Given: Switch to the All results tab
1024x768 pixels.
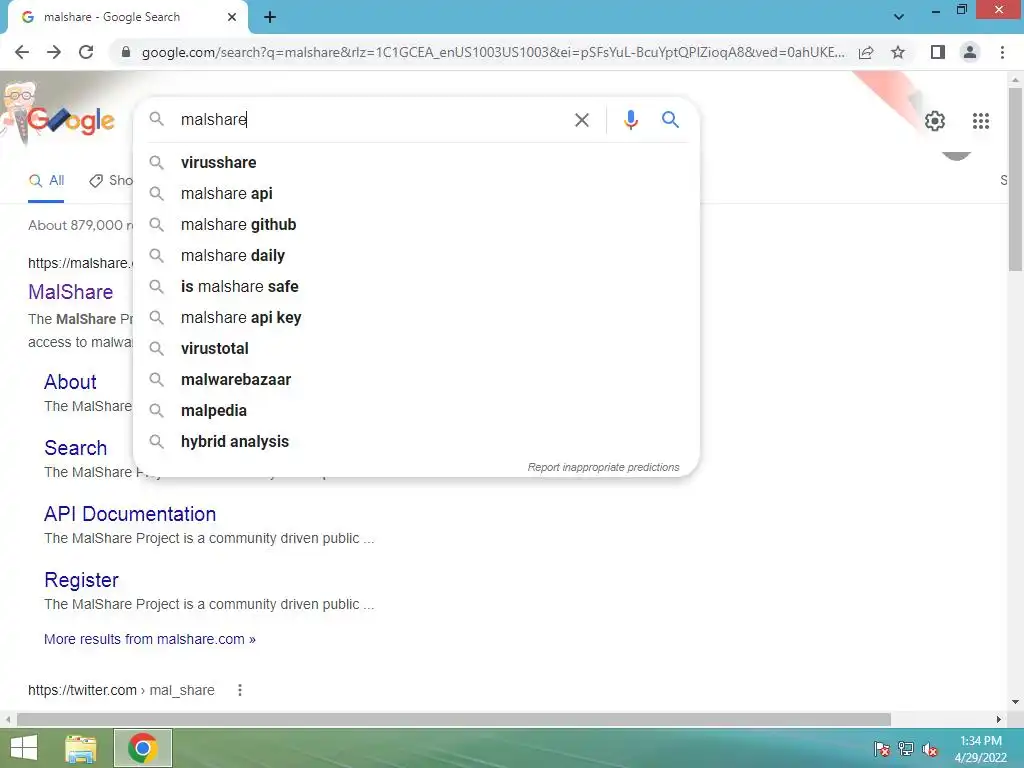Looking at the screenshot, I should click(46, 181).
